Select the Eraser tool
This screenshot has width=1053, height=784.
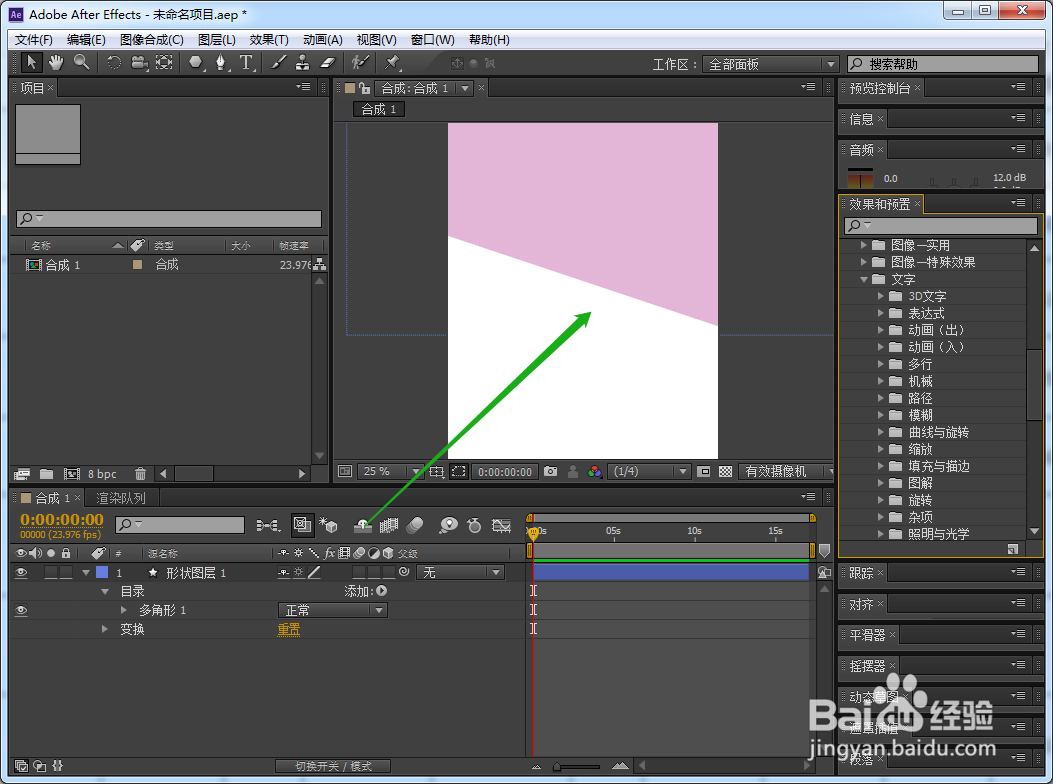(x=327, y=63)
